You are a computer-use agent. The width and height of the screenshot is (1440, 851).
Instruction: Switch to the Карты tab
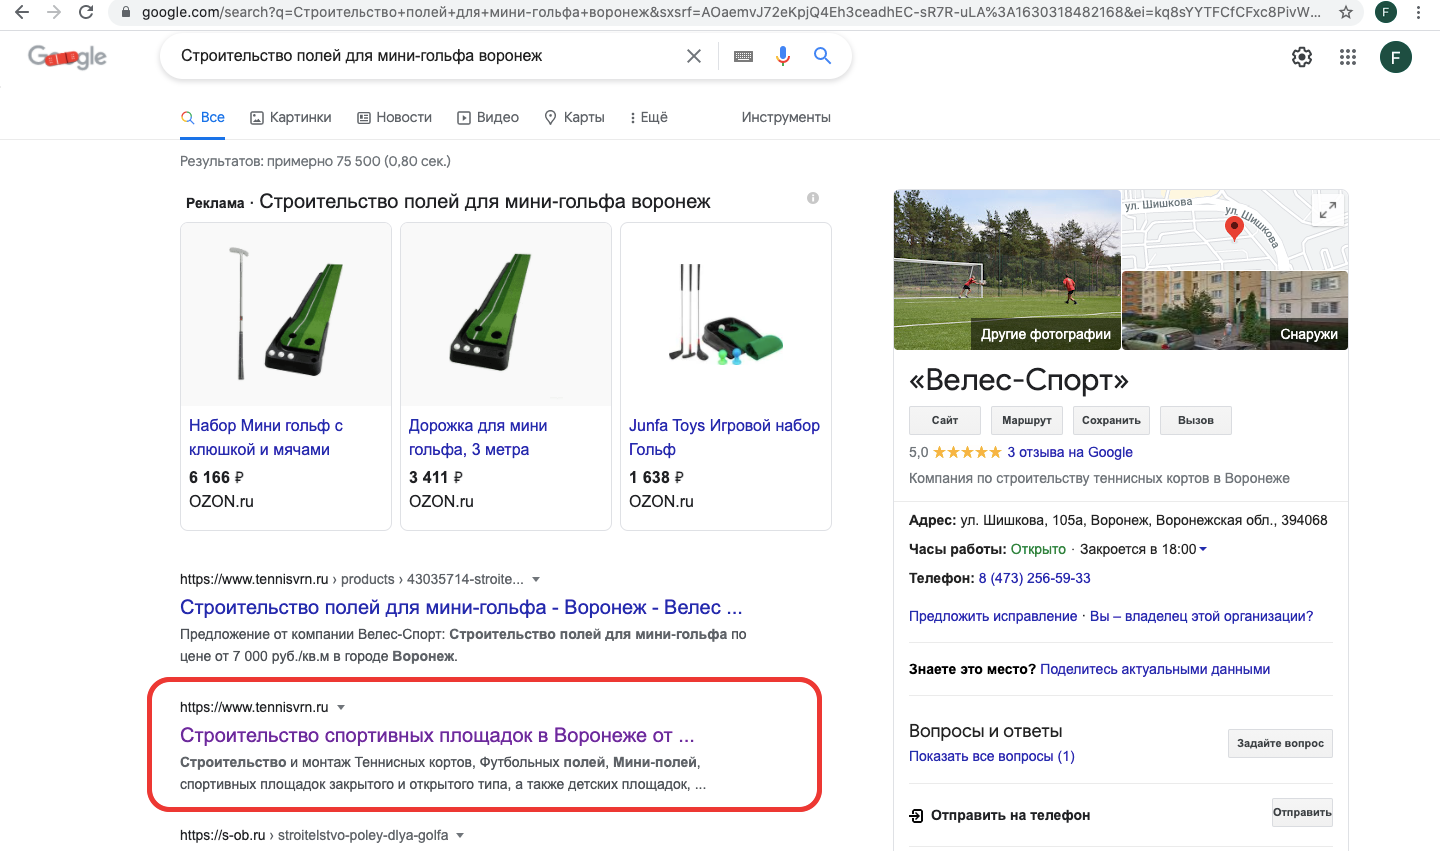574,117
